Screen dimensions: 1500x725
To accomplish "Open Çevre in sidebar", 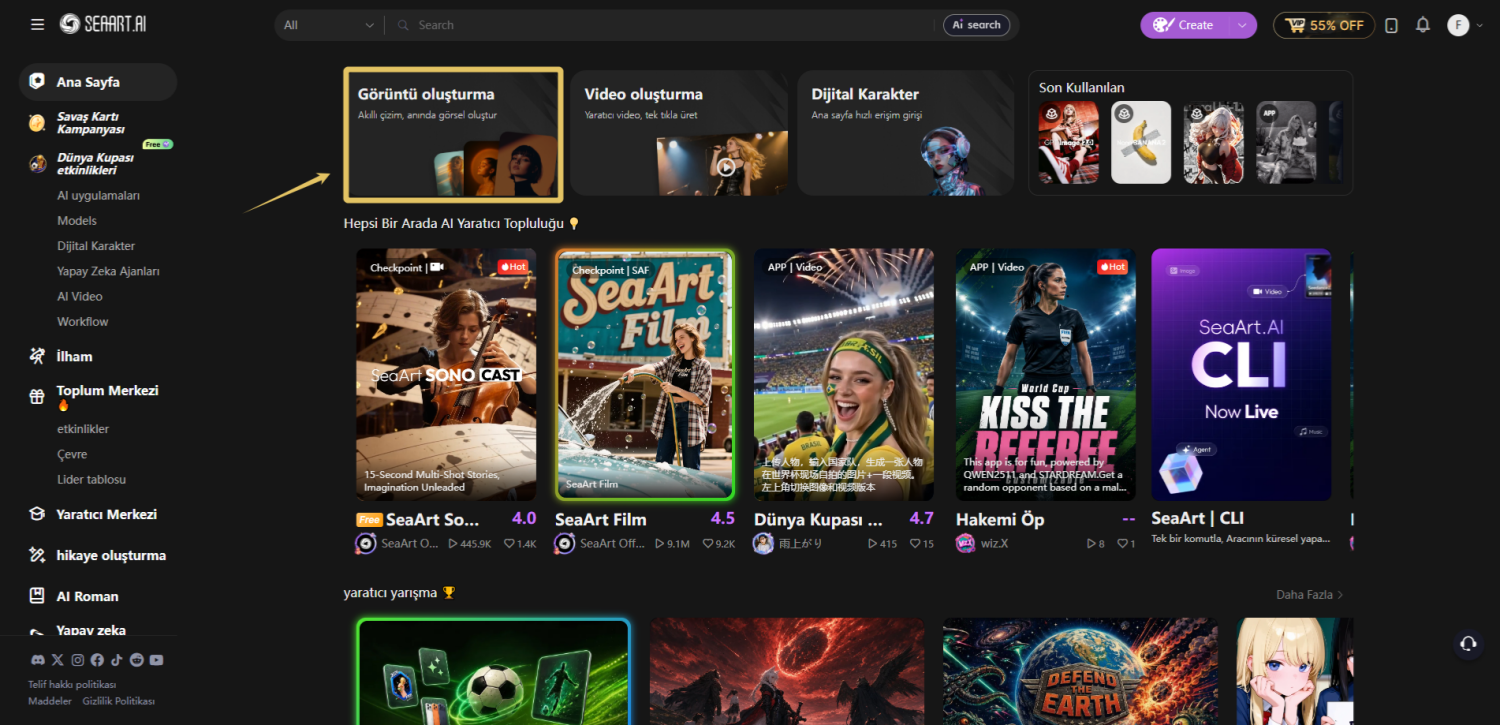I will click(72, 454).
